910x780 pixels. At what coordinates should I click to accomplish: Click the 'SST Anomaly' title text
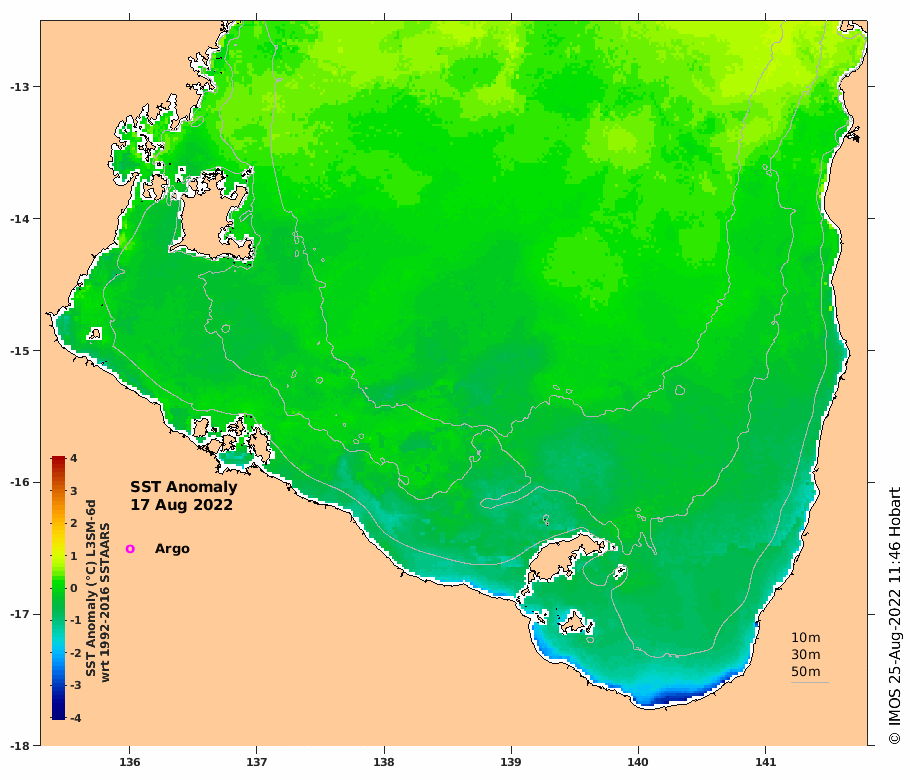point(183,488)
